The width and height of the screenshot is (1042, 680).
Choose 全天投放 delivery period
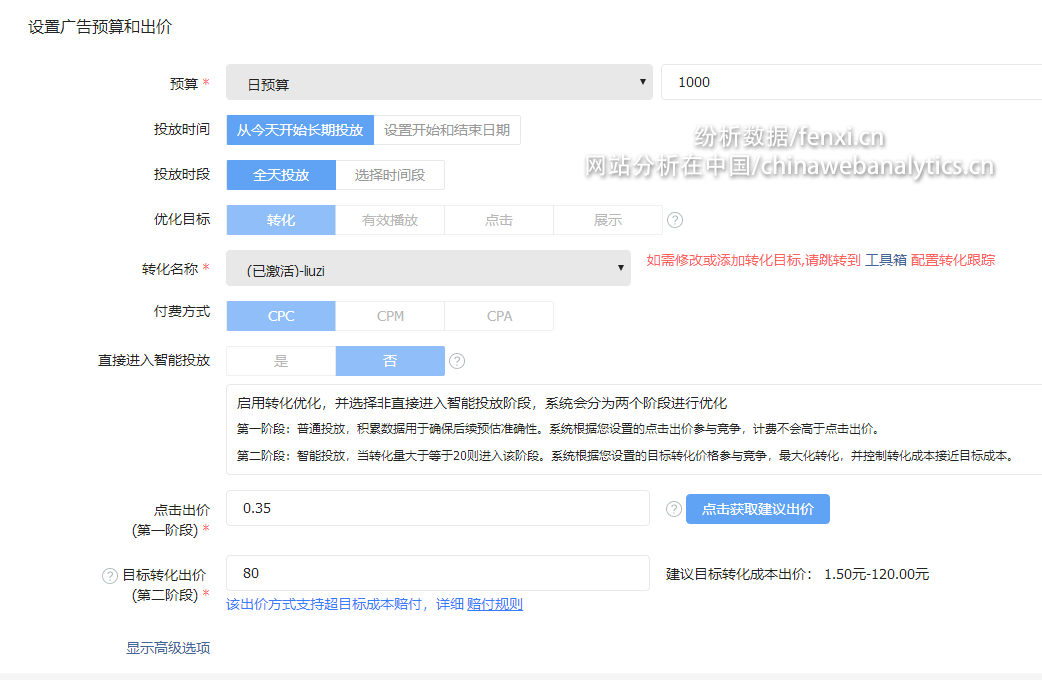tap(281, 175)
